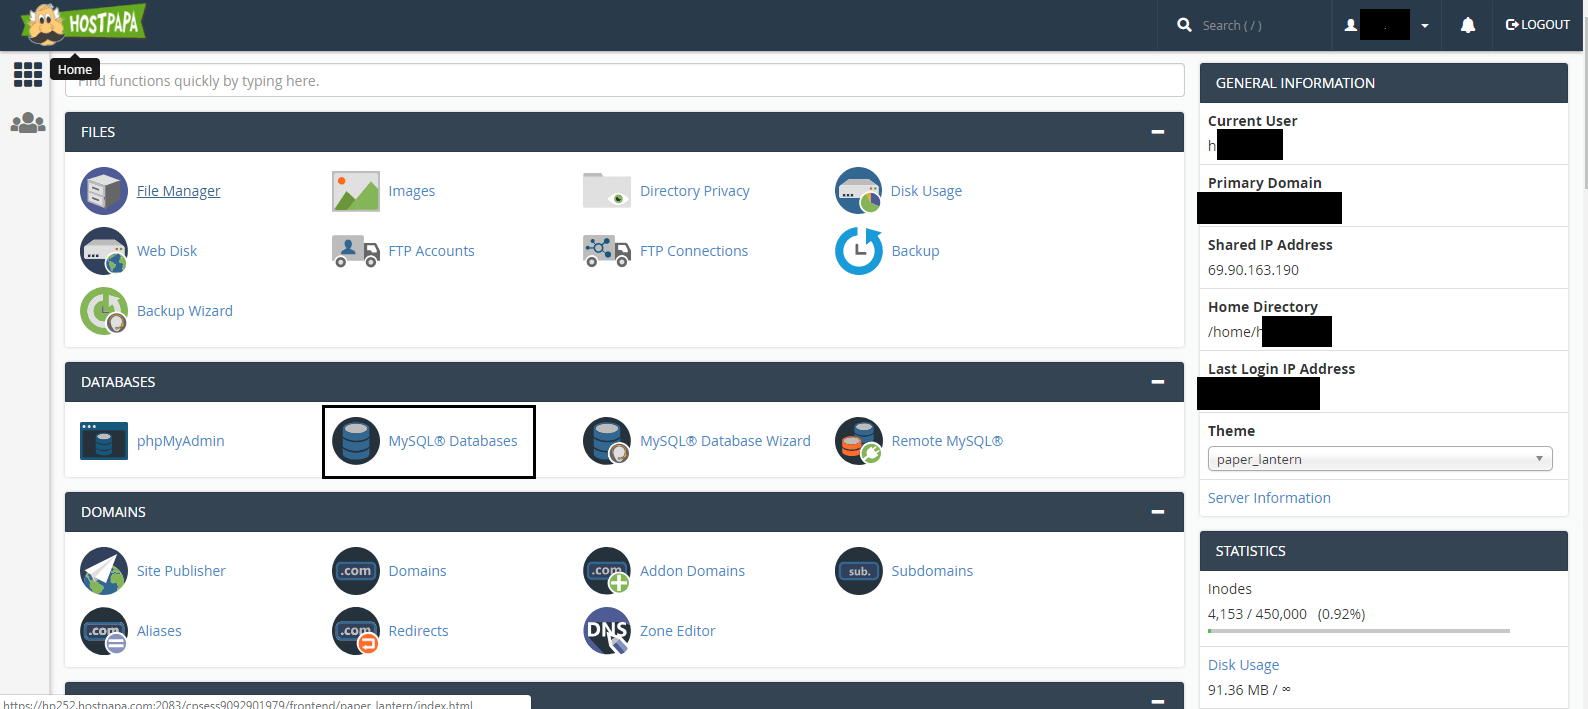Open the MySQL® Databases link

click(453, 441)
